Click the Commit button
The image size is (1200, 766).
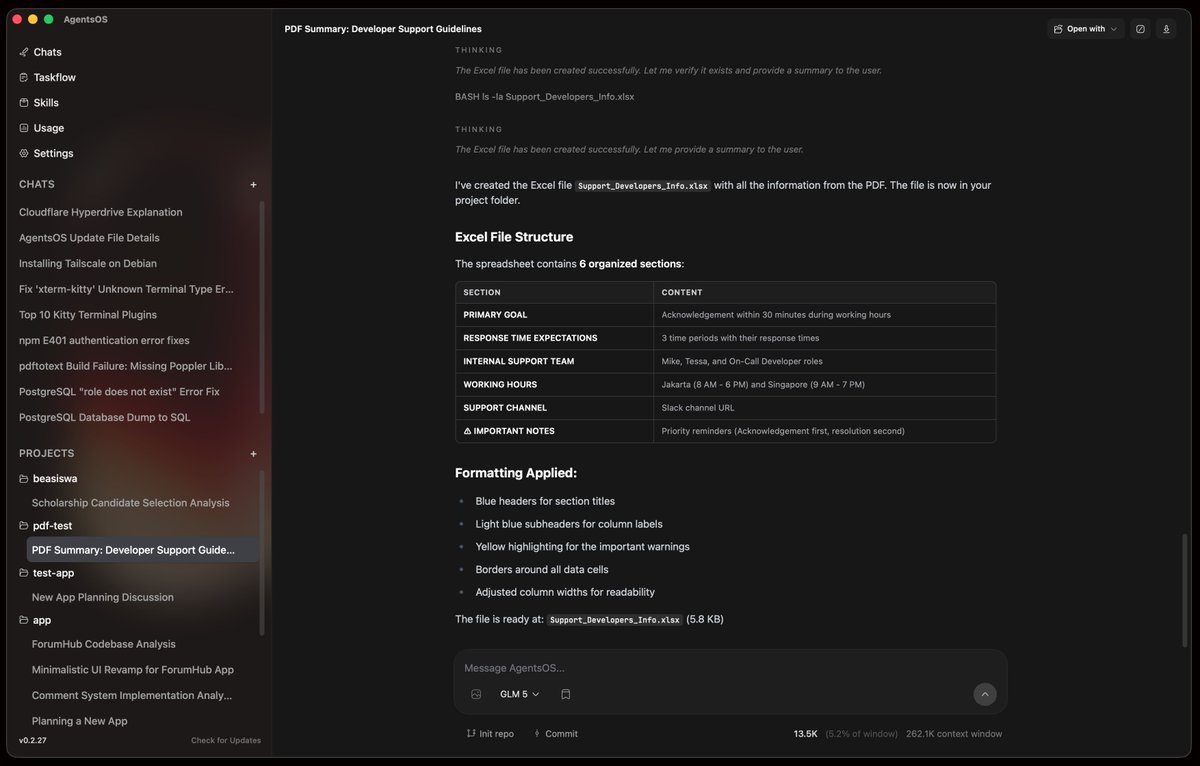555,734
